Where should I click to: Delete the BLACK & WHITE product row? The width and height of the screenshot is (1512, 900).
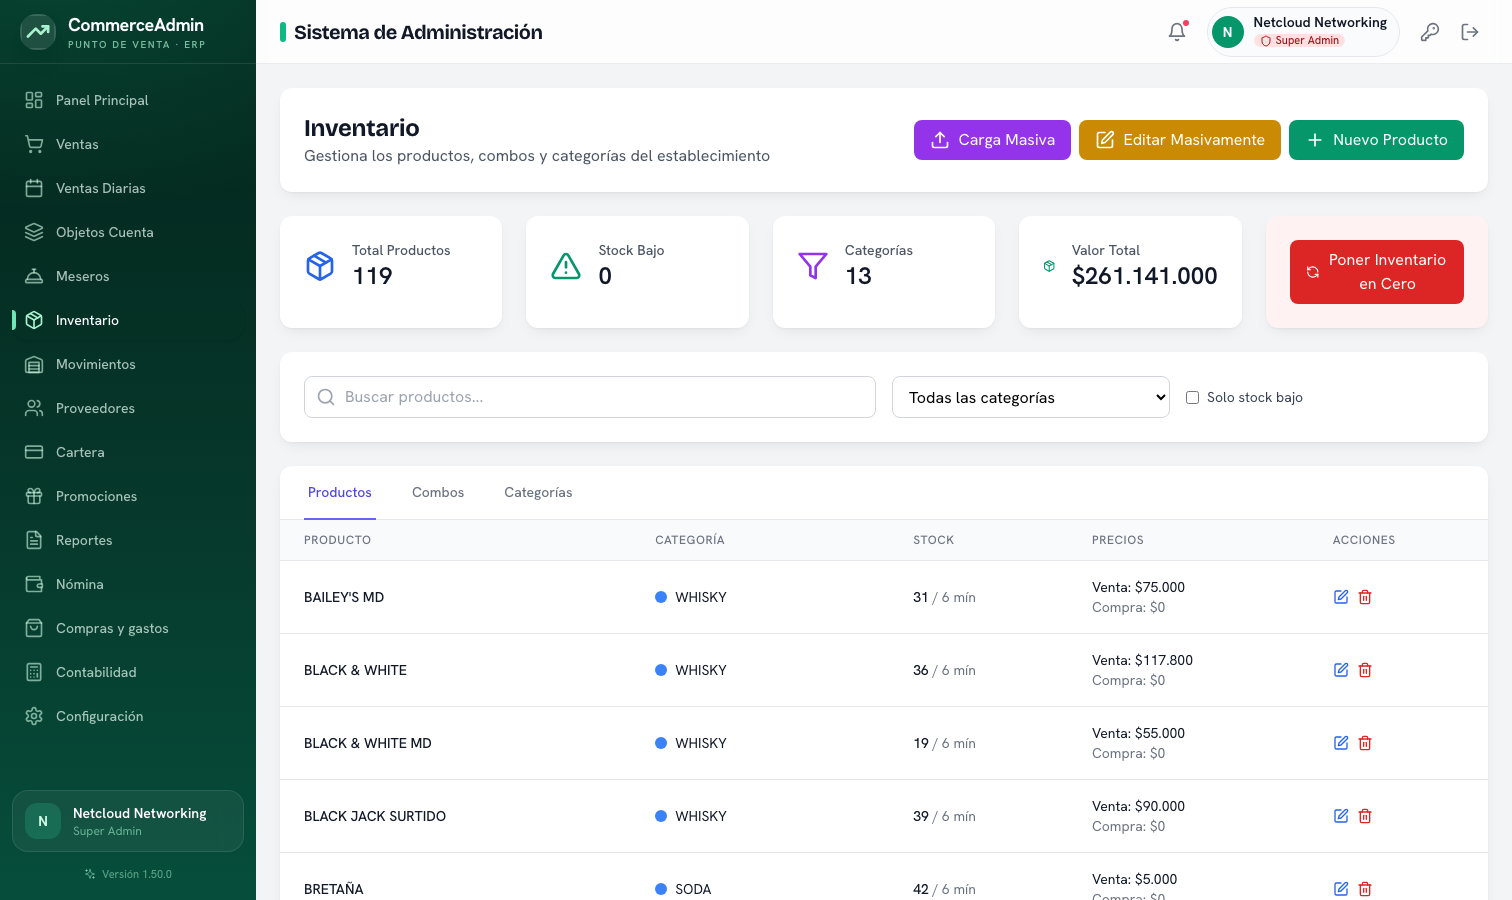[1365, 670]
